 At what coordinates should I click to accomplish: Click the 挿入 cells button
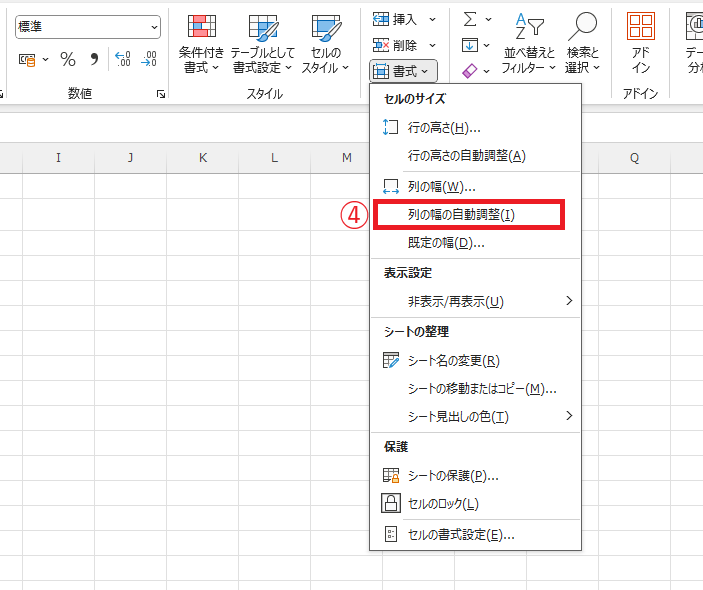coord(395,19)
